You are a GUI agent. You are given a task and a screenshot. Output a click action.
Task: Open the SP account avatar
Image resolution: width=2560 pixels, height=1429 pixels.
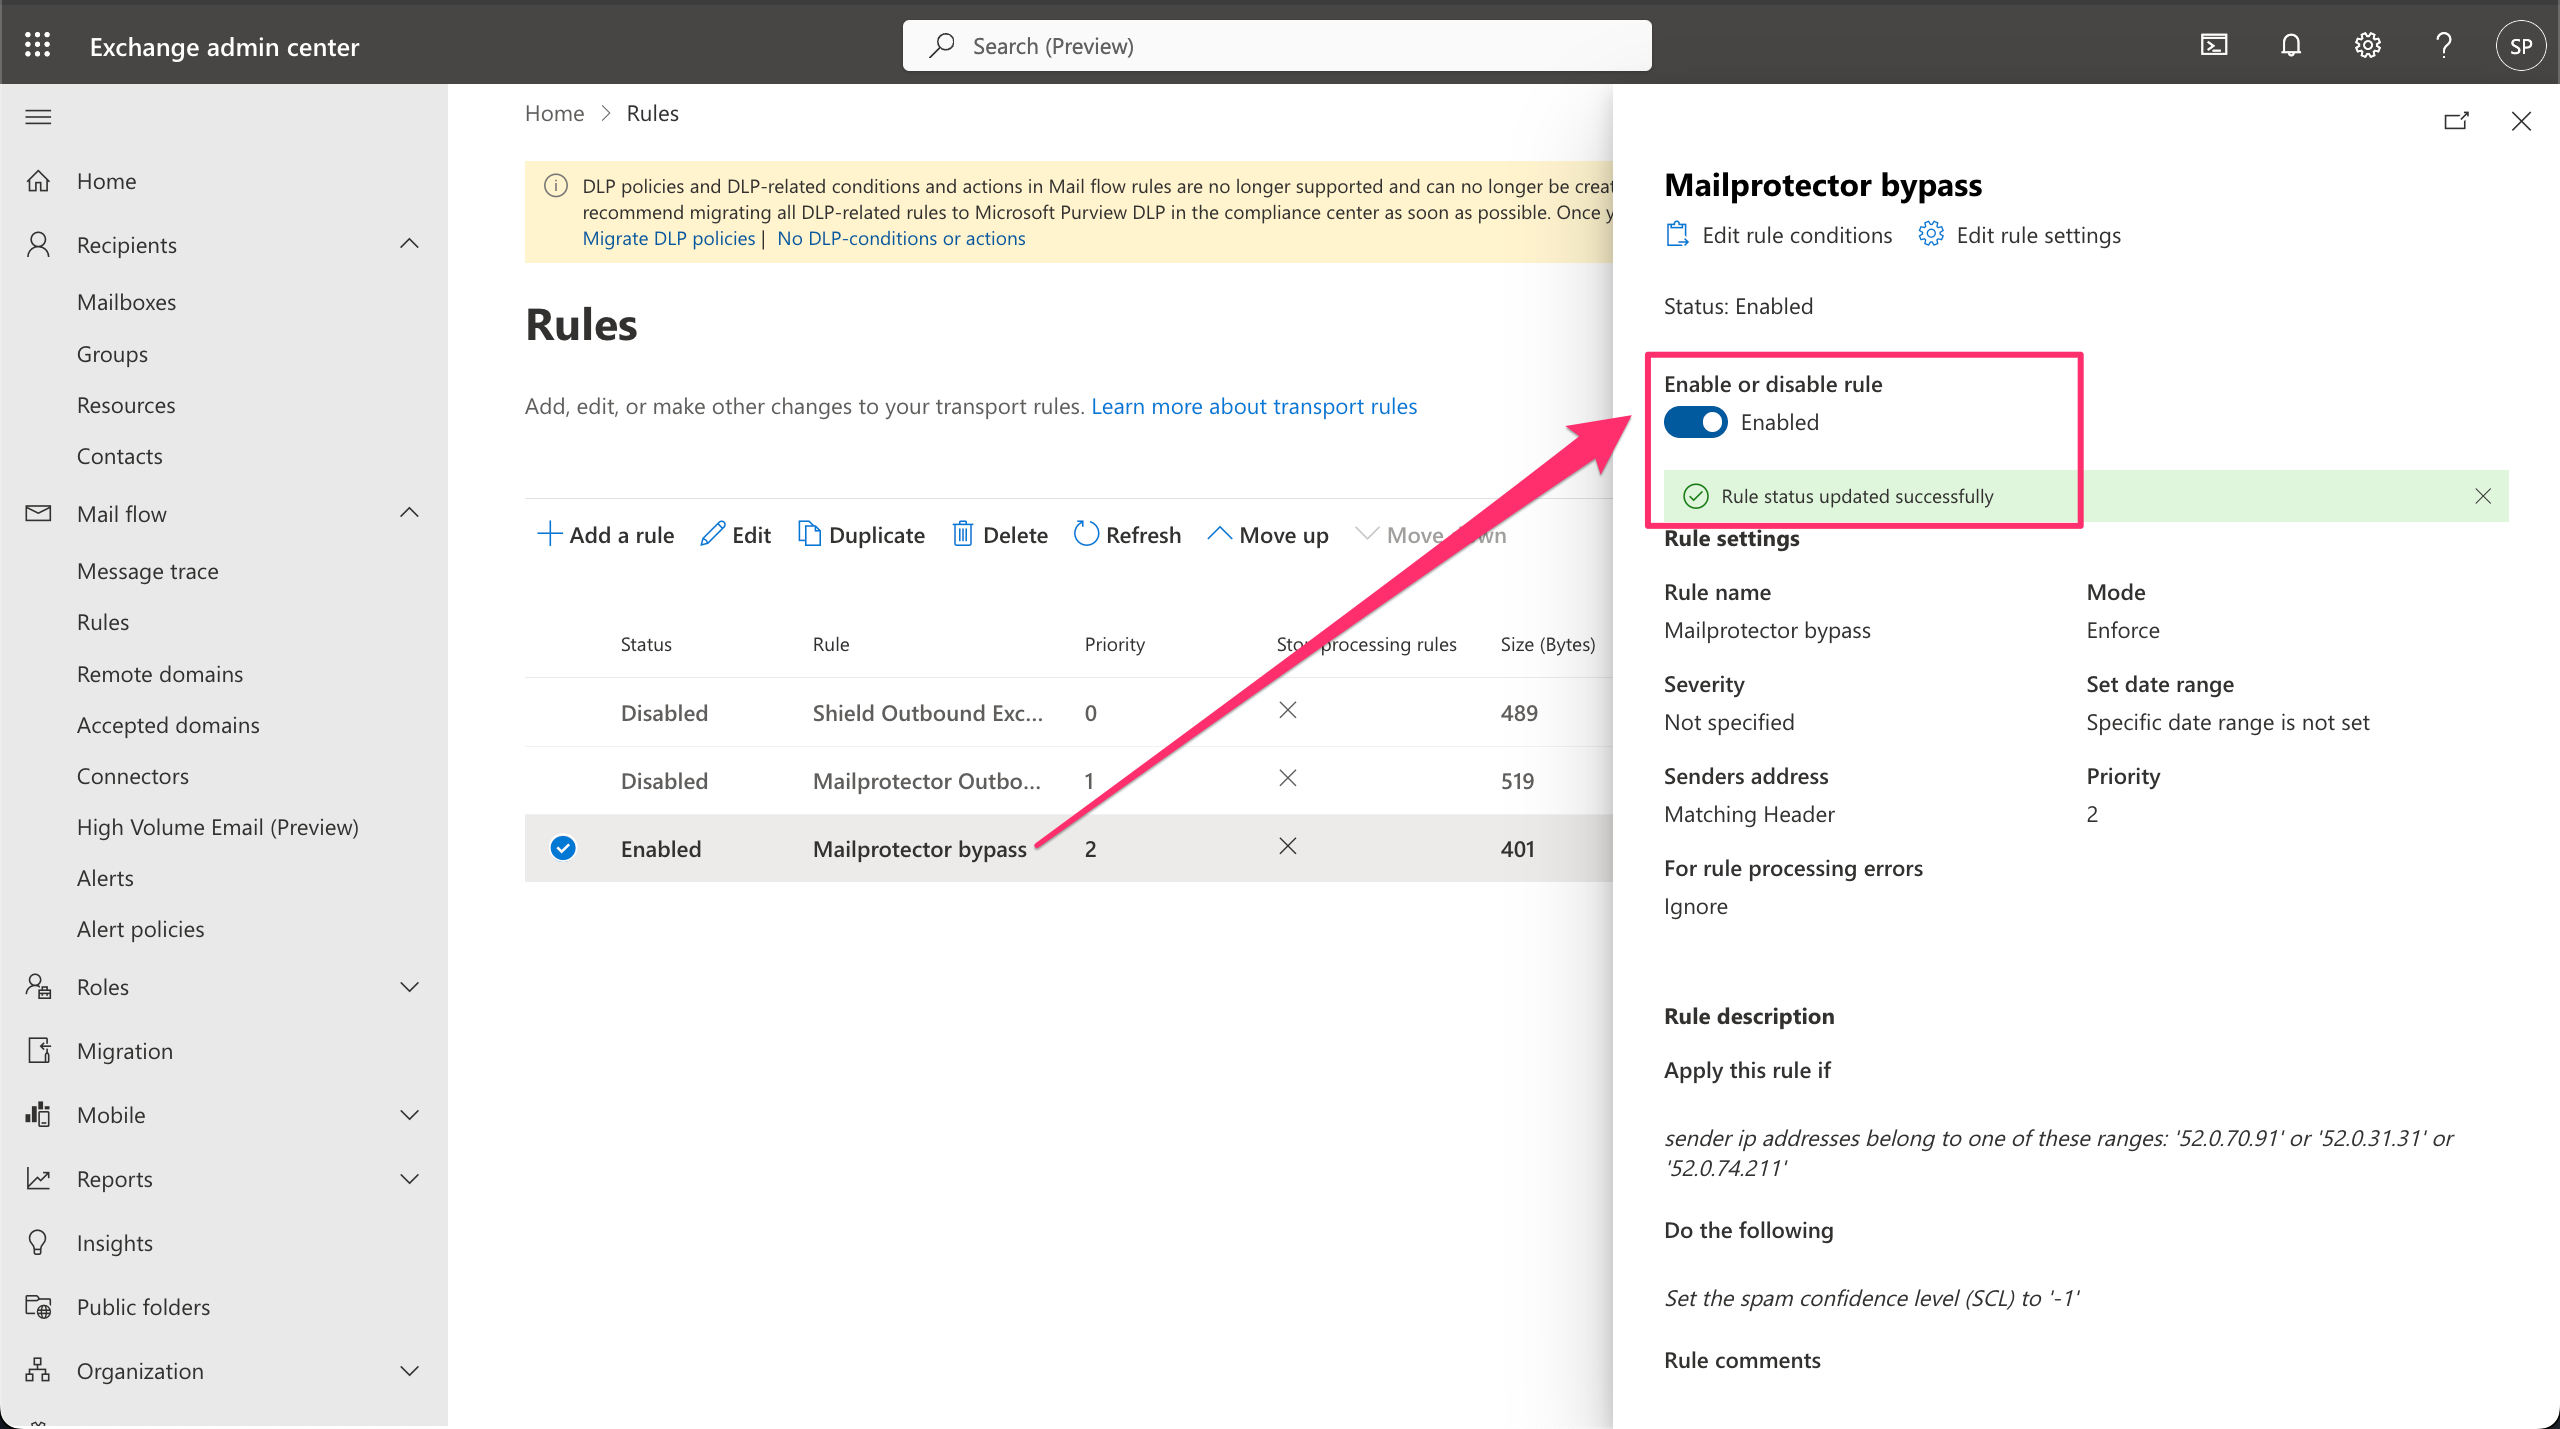[x=2521, y=45]
